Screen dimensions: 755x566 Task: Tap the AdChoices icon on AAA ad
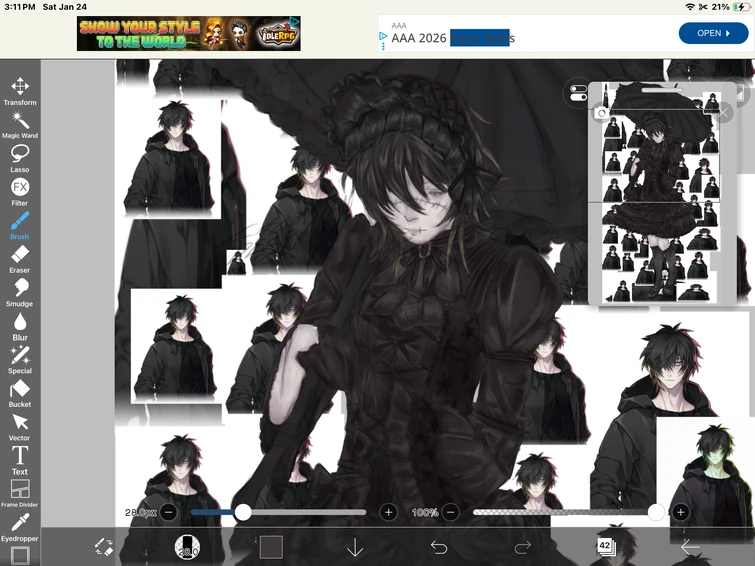click(383, 36)
